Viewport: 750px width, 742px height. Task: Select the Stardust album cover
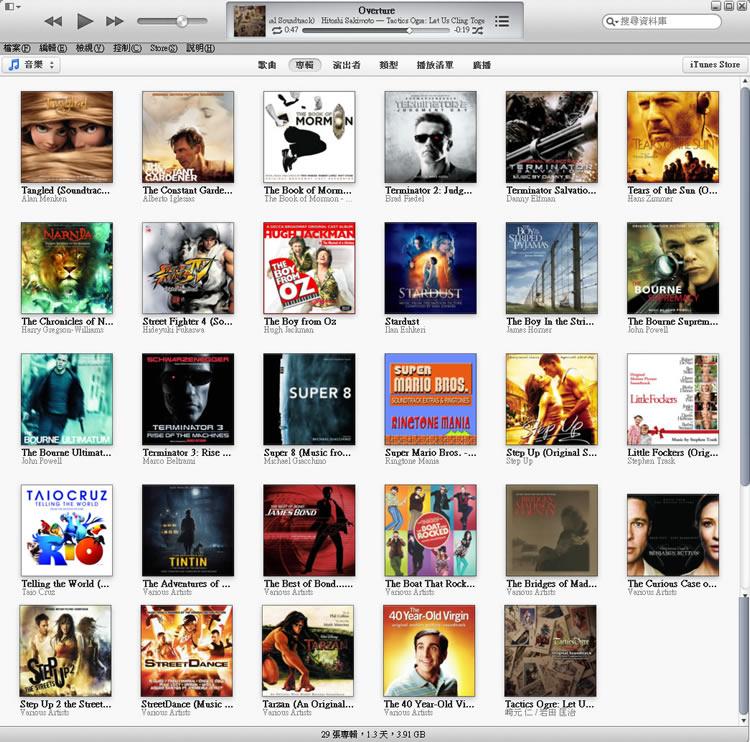[x=430, y=268]
